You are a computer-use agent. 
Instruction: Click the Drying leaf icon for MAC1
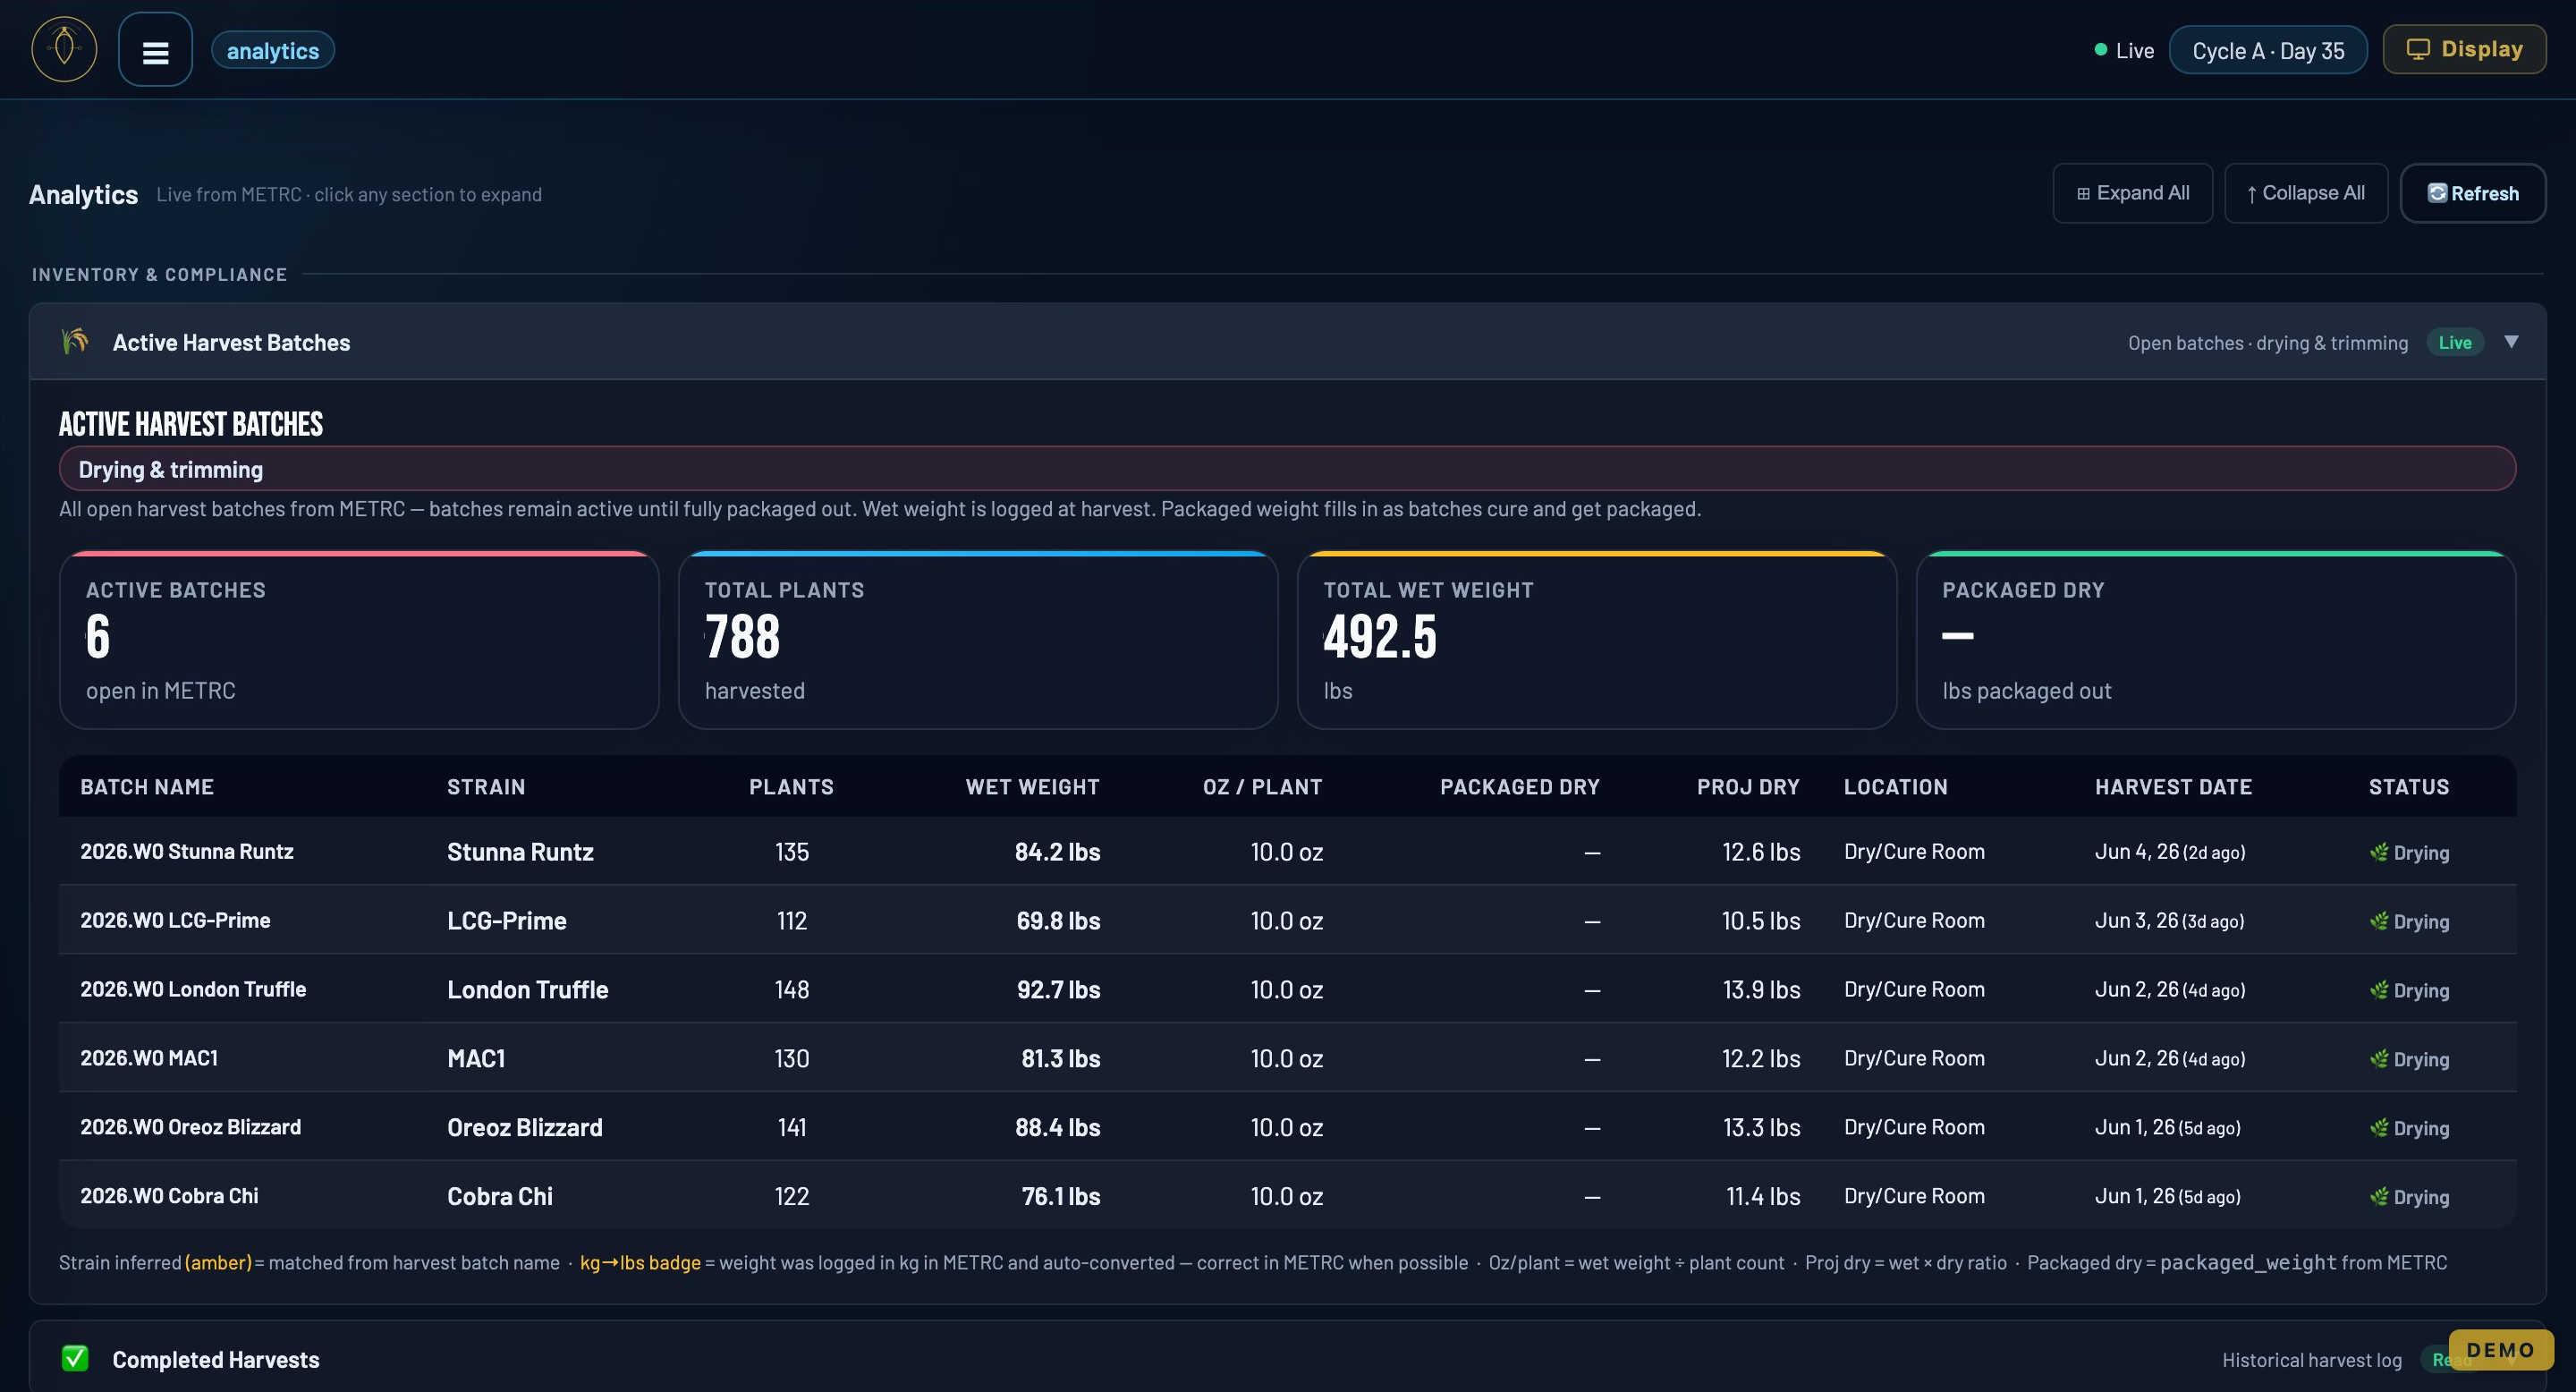[x=2378, y=1059]
